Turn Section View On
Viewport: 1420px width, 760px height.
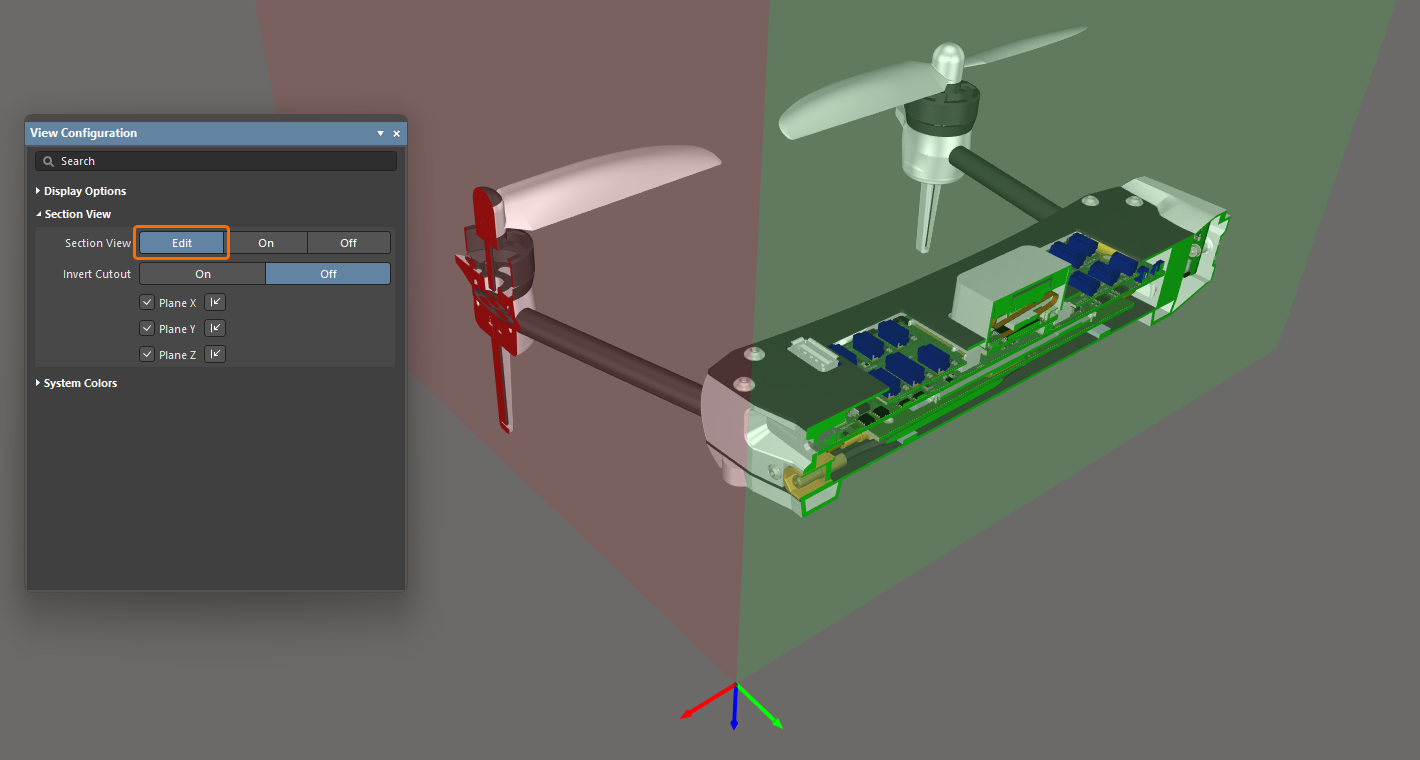coord(266,243)
